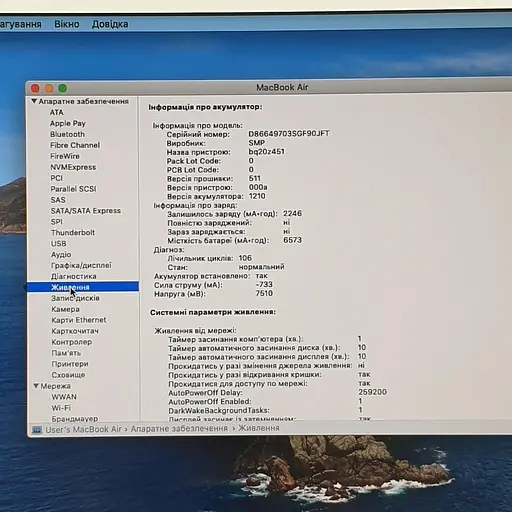Click AutoPowerOff Delay value 259200
512x512 pixels.
(x=373, y=392)
